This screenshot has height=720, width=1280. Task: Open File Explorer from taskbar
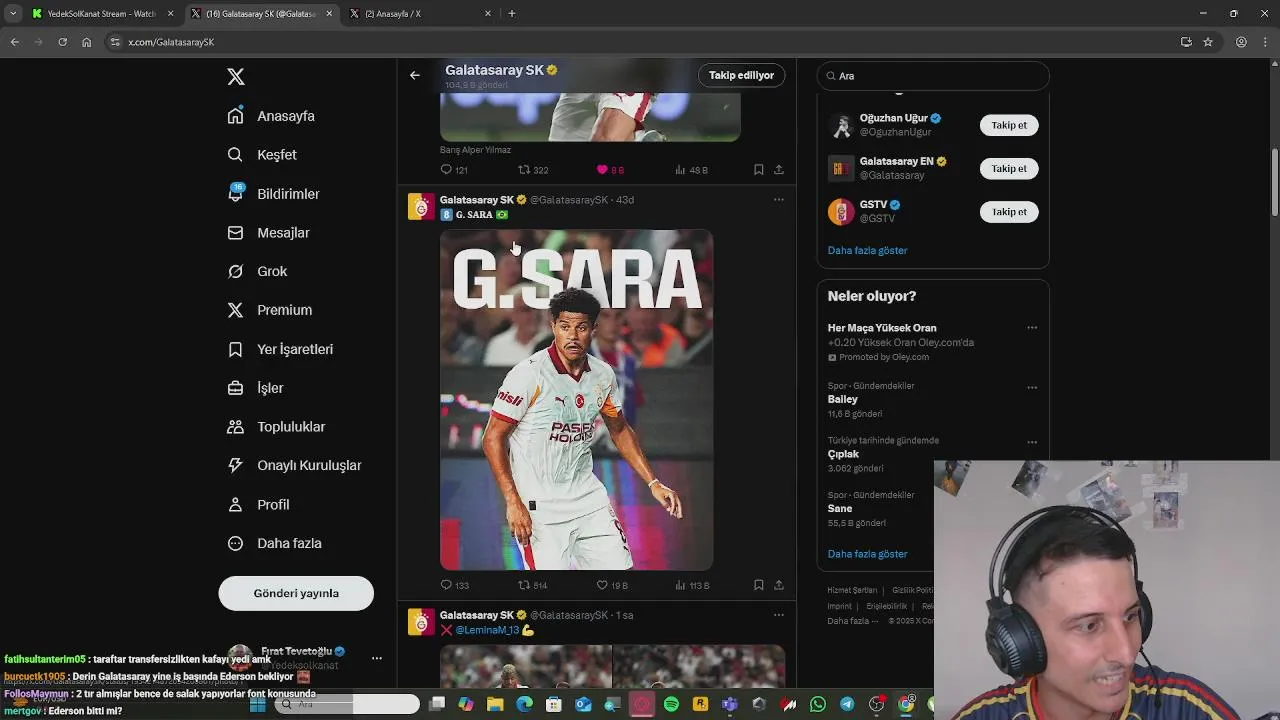click(x=495, y=705)
